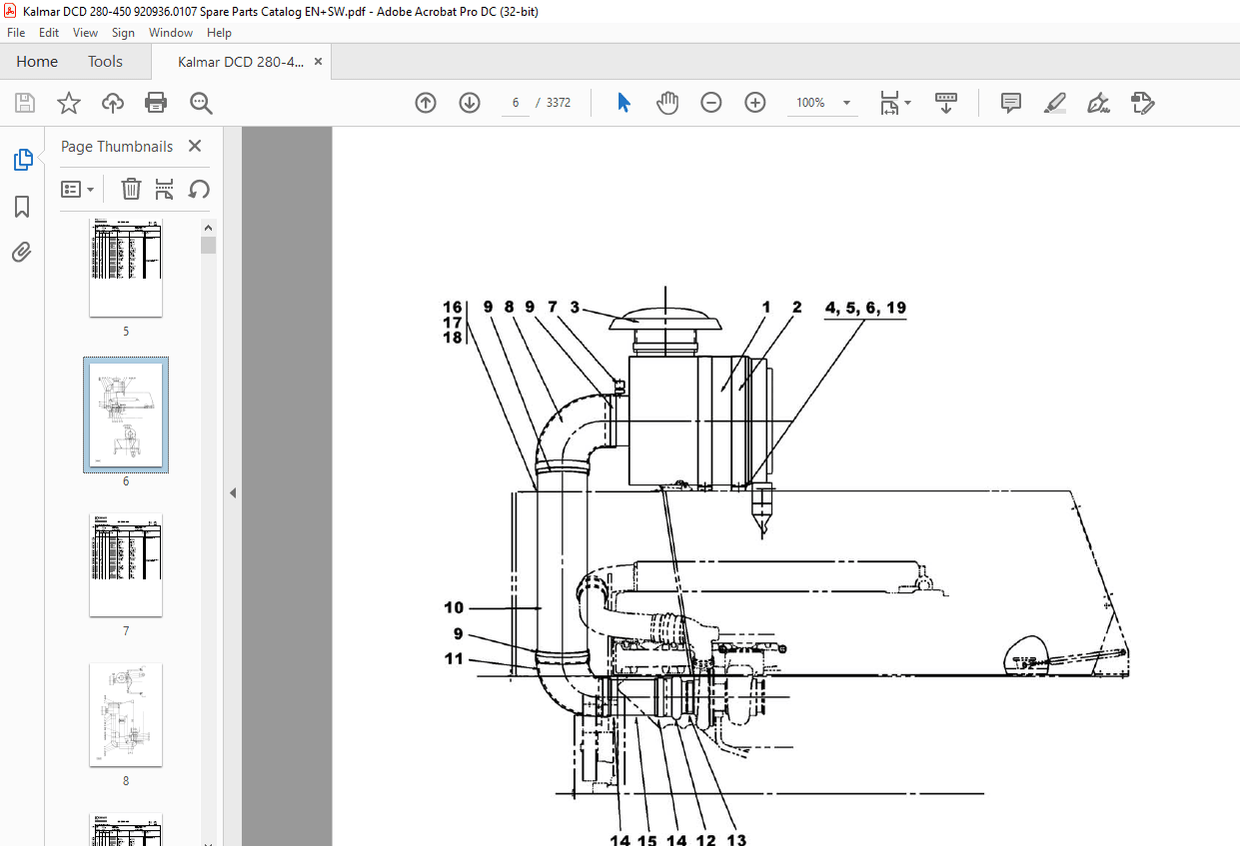Zoom out using the minus button
Viewport: 1240px width, 846px height.
711,102
